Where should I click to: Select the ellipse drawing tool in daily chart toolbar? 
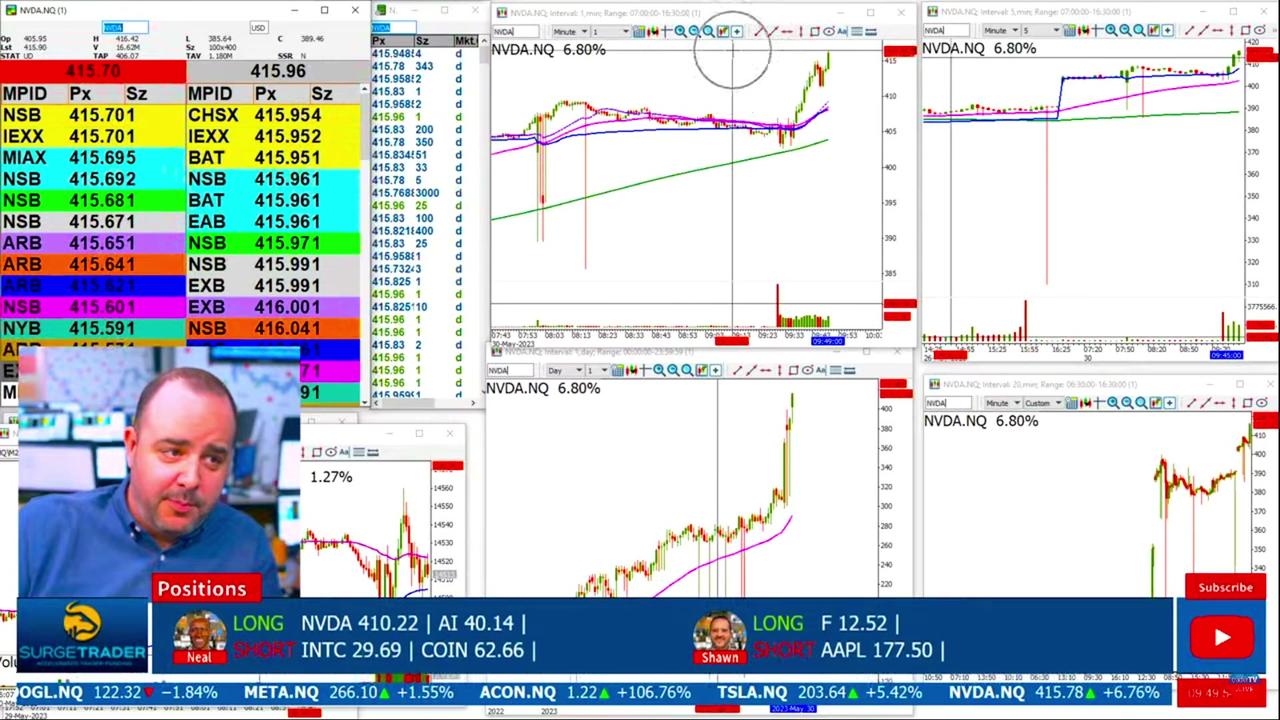tap(807, 370)
